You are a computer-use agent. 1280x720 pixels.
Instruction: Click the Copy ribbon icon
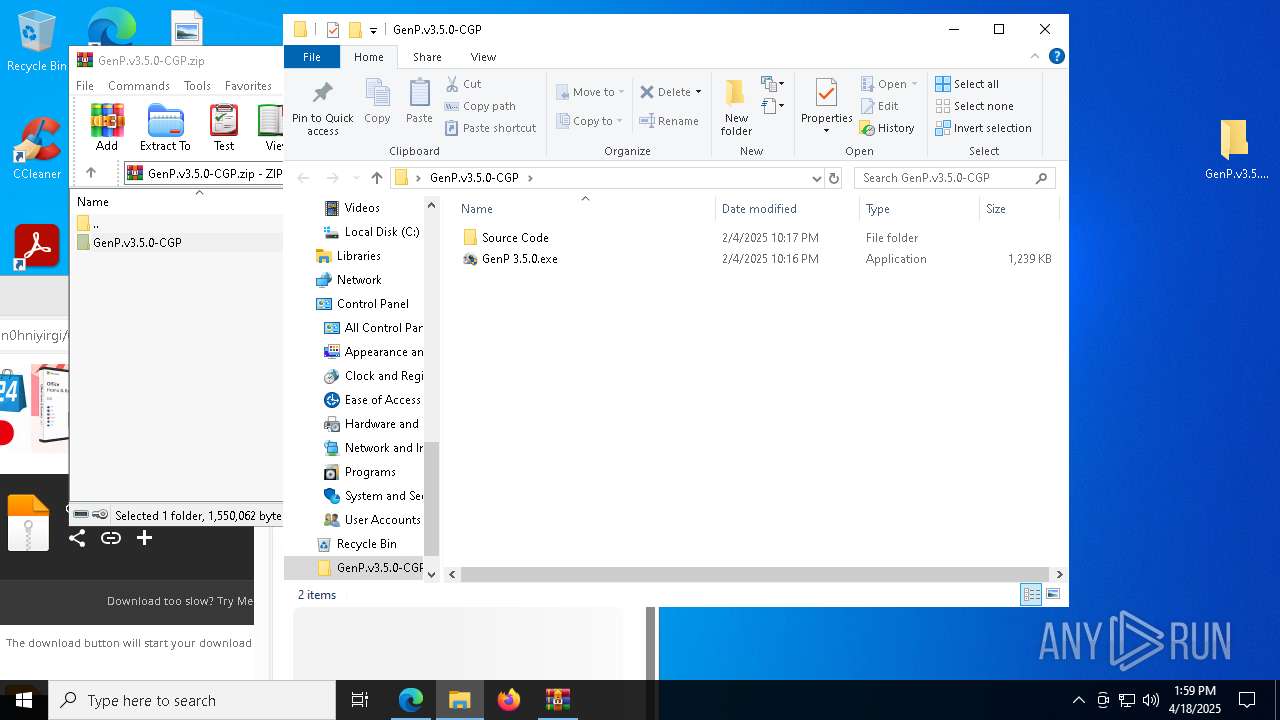[x=377, y=102]
